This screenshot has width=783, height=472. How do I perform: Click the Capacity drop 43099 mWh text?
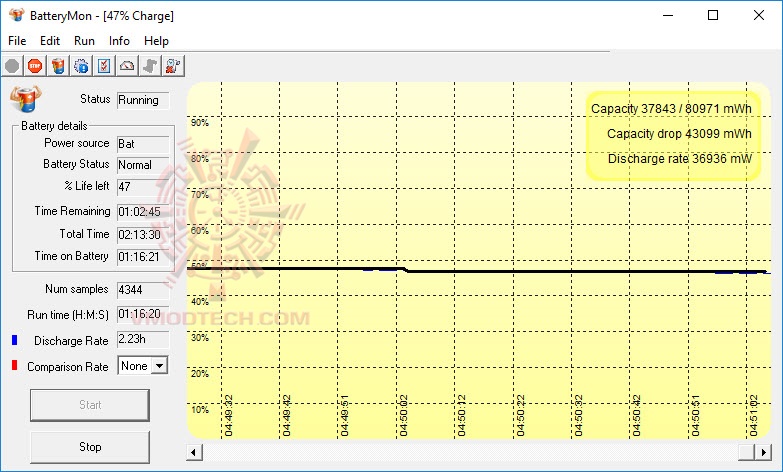pos(679,134)
